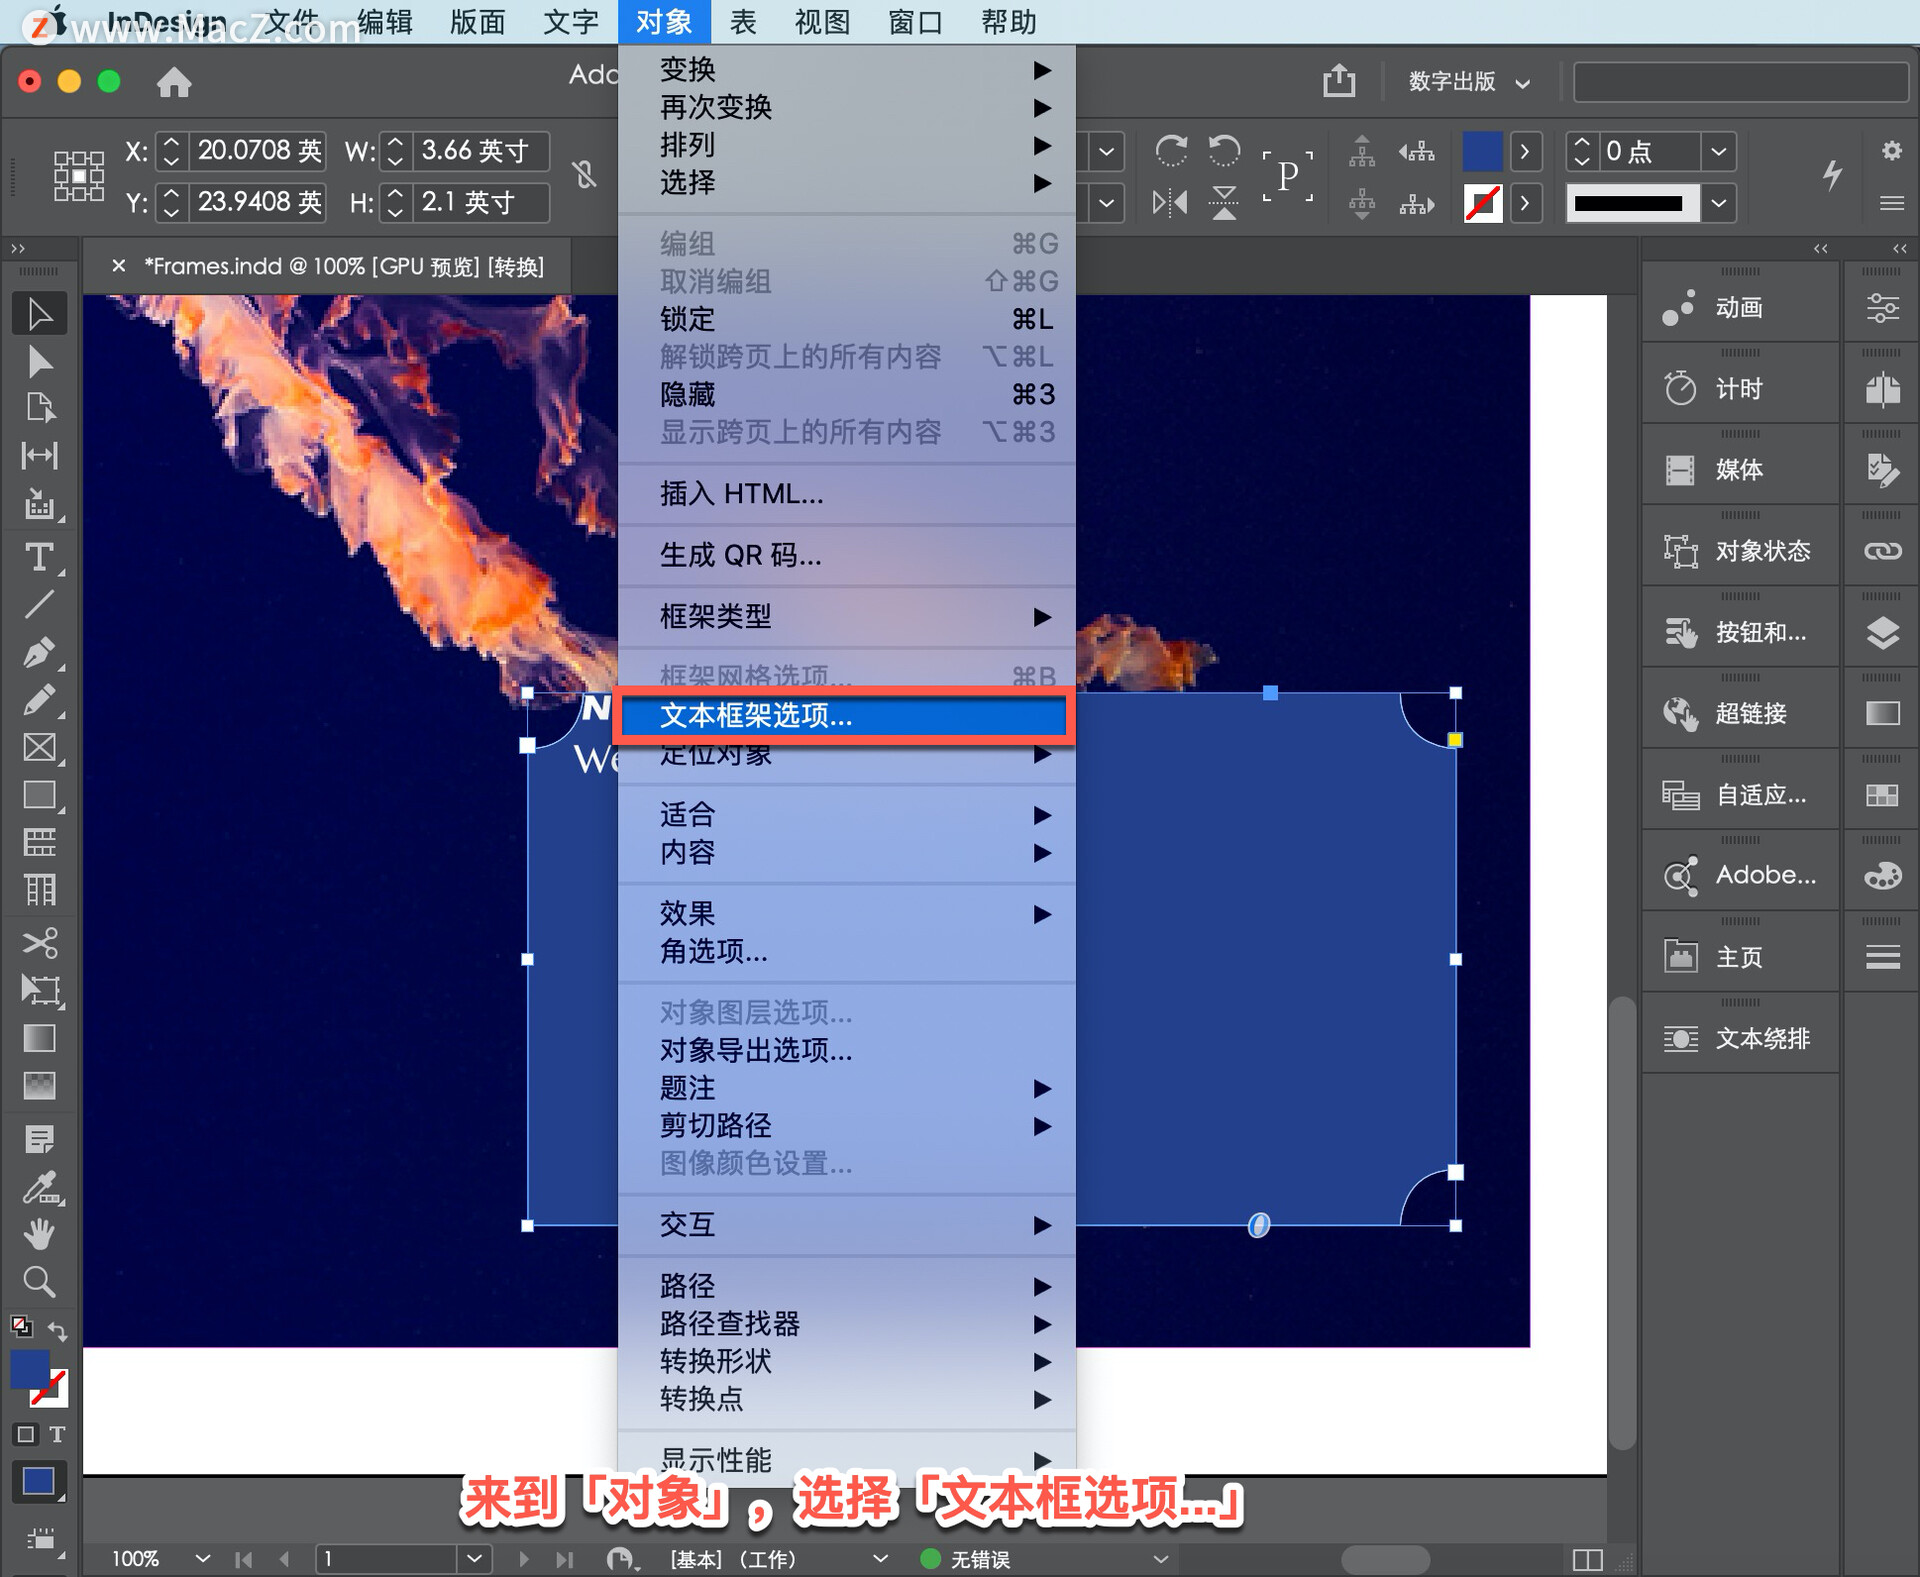
Task: Open the 动画 panel
Action: coord(1740,308)
